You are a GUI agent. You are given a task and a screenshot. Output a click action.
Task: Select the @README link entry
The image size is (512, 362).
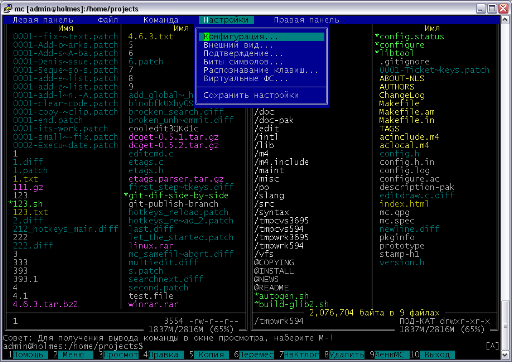[x=271, y=288]
